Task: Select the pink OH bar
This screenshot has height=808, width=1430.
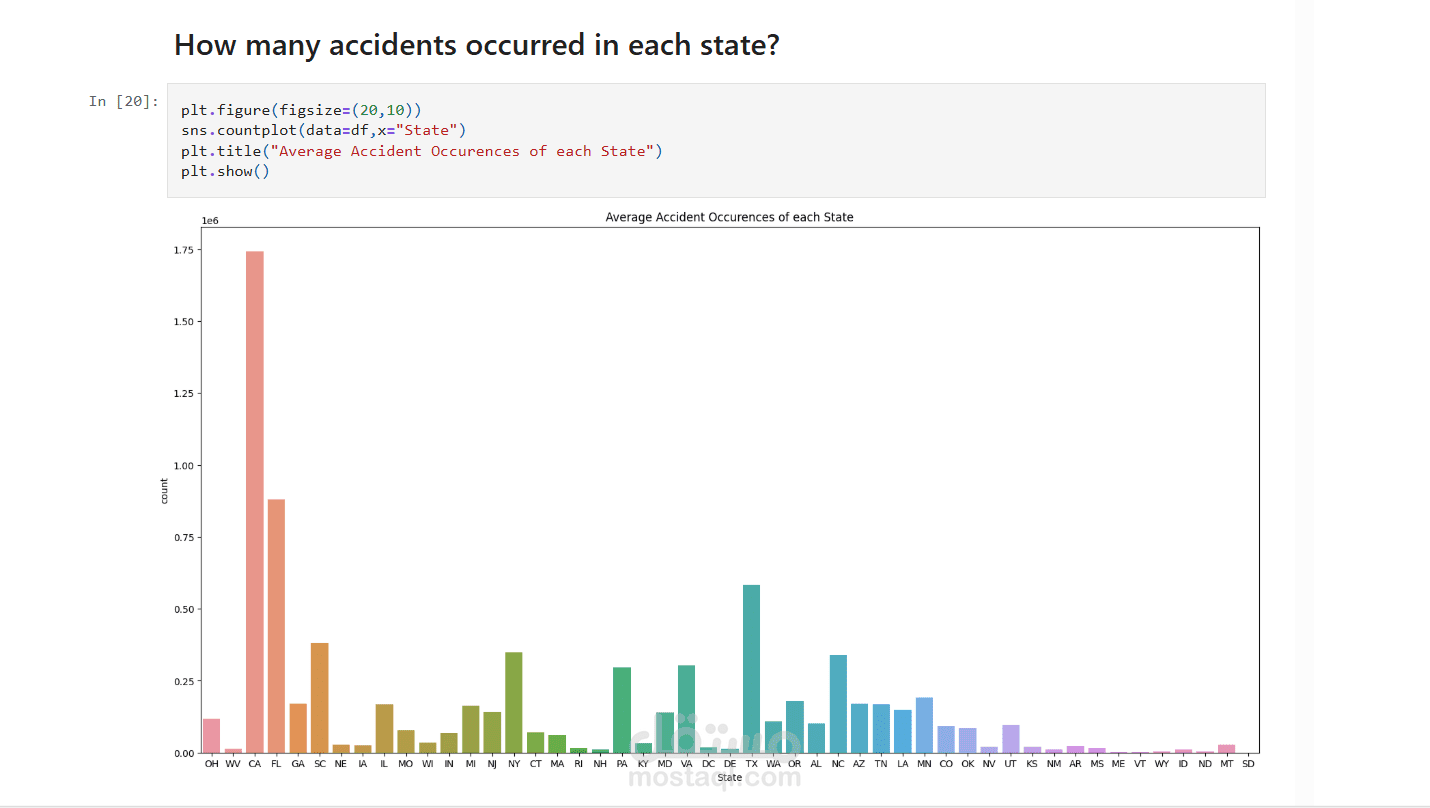Action: 211,735
